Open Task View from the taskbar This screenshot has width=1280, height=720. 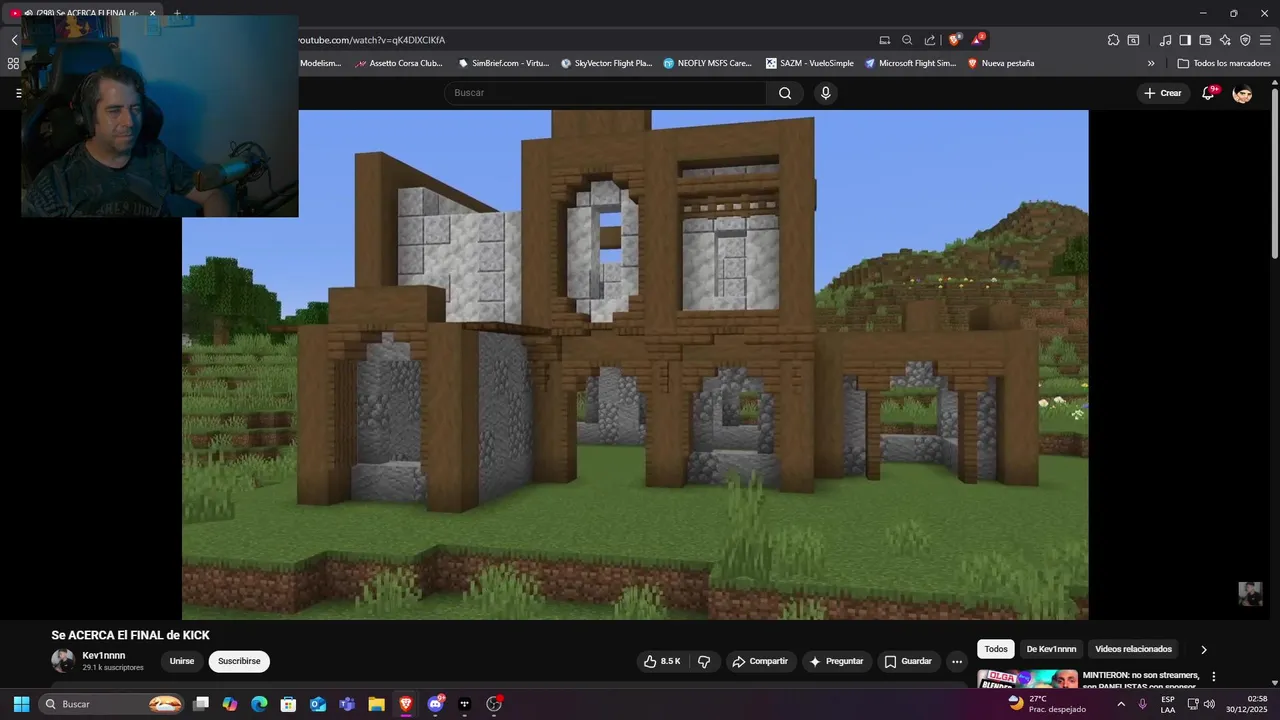click(x=200, y=704)
